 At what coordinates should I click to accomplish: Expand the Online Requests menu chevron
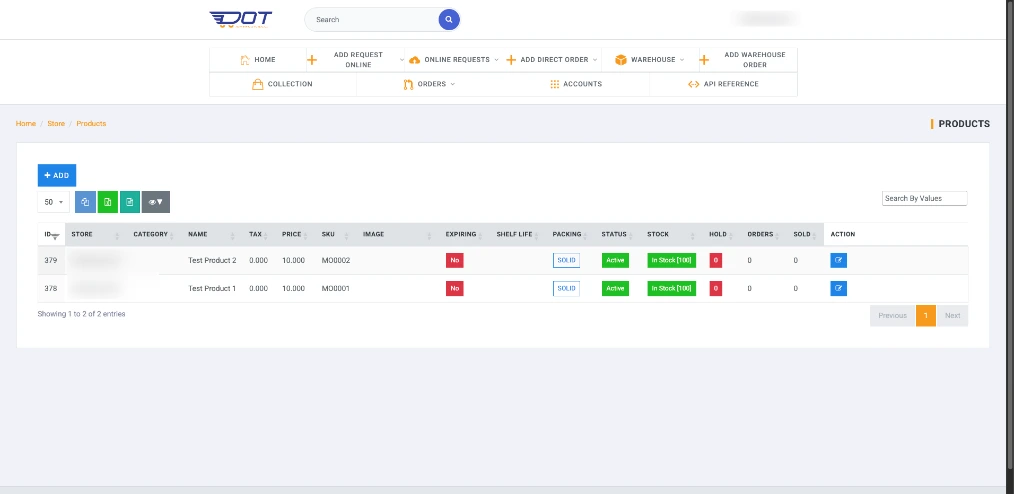496,59
